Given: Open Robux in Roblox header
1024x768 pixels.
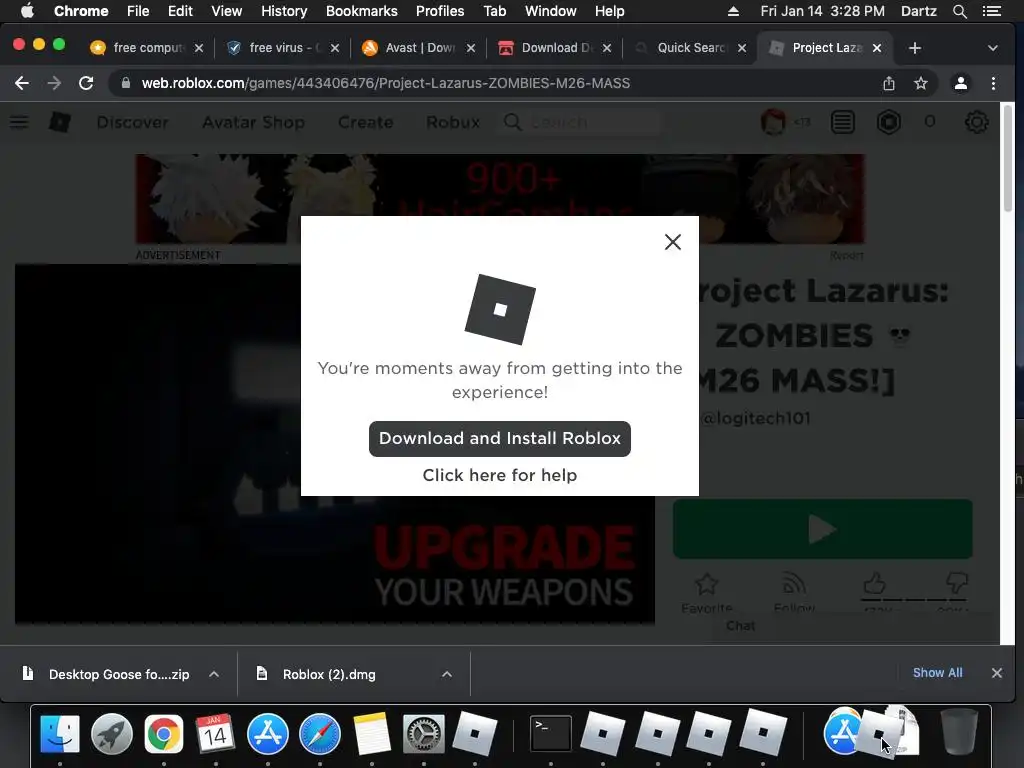Looking at the screenshot, I should [453, 122].
